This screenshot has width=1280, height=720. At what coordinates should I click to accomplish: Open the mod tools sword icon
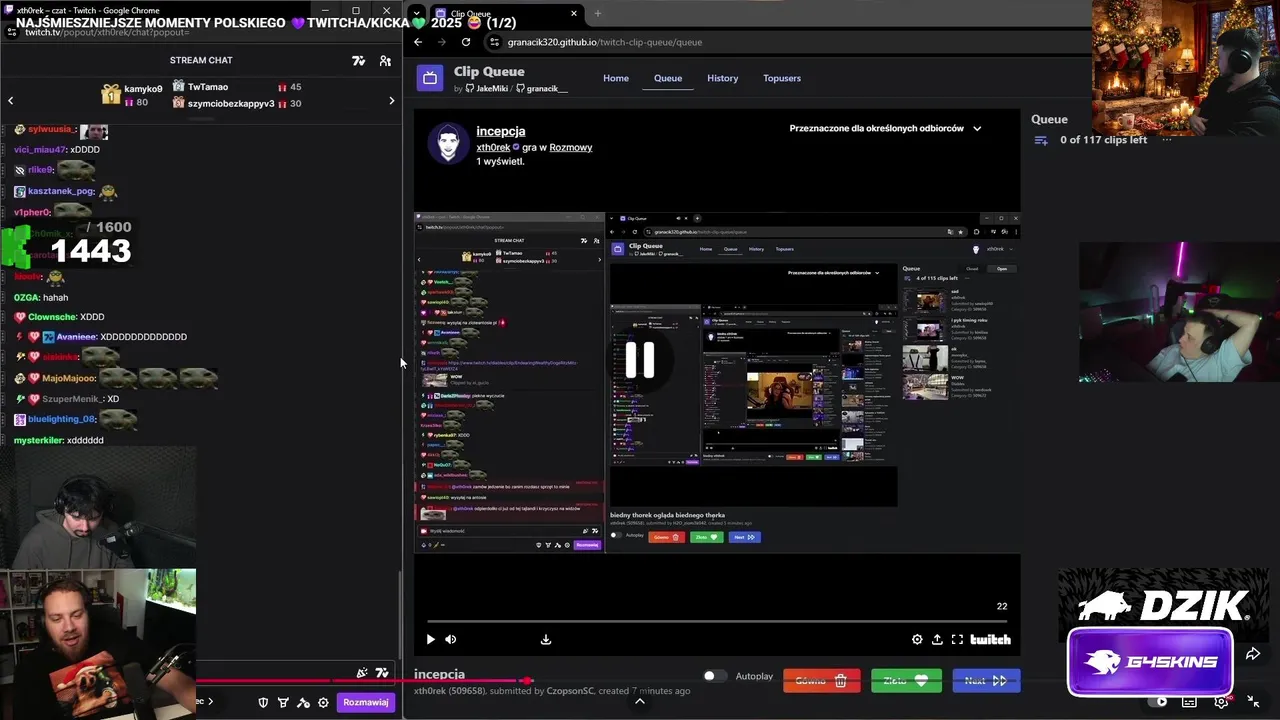(303, 702)
